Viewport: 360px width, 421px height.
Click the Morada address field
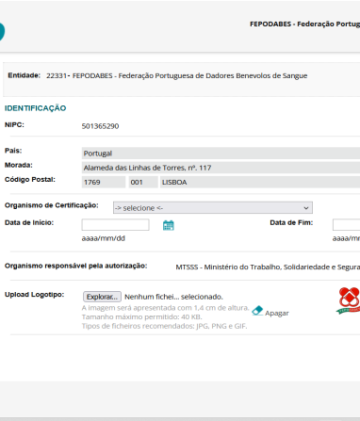221,168
